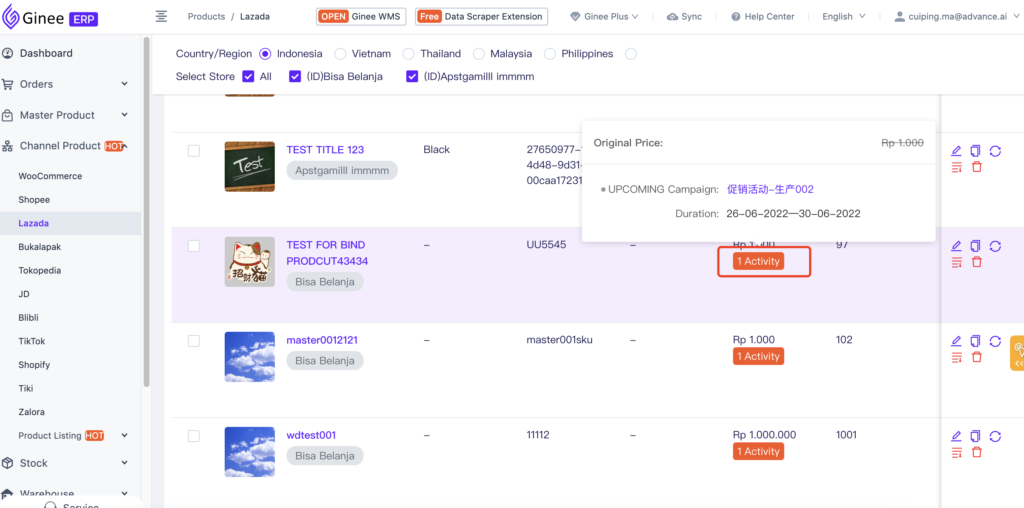
Task: Sync the TEST TITLE 123 product row
Action: coord(995,151)
